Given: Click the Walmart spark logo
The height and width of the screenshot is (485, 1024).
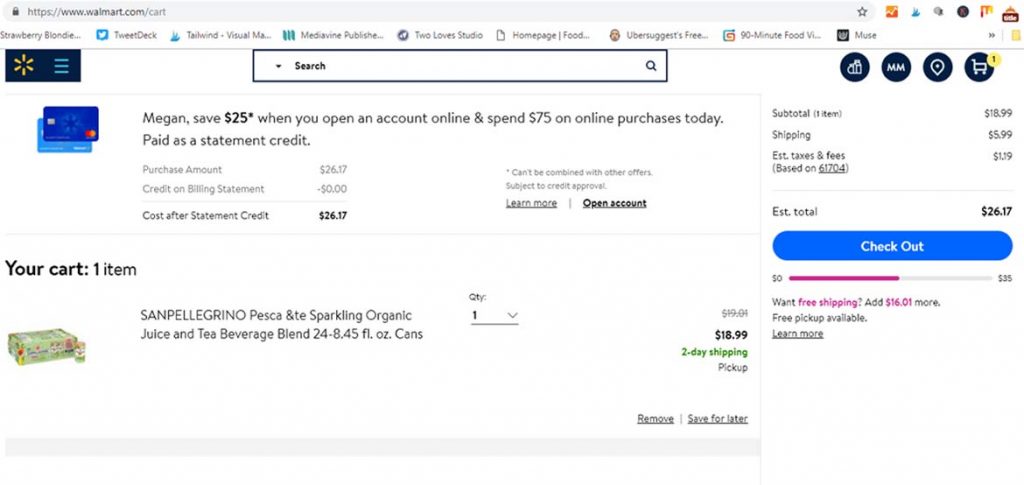Looking at the screenshot, I should point(24,65).
